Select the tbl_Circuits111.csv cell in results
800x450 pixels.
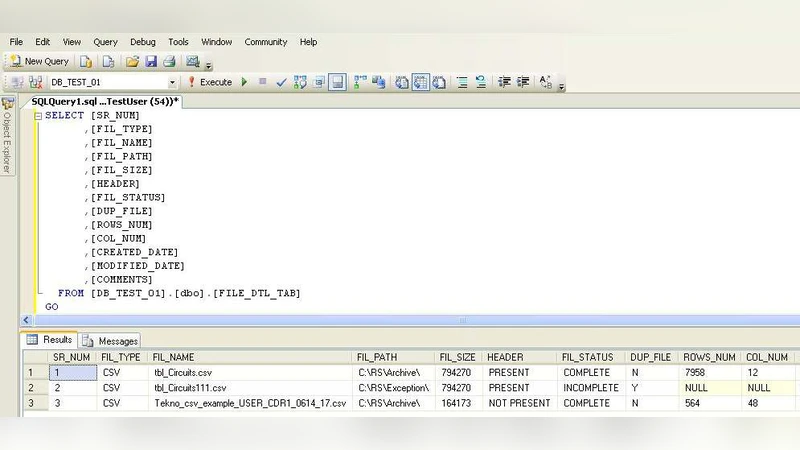[x=190, y=388]
